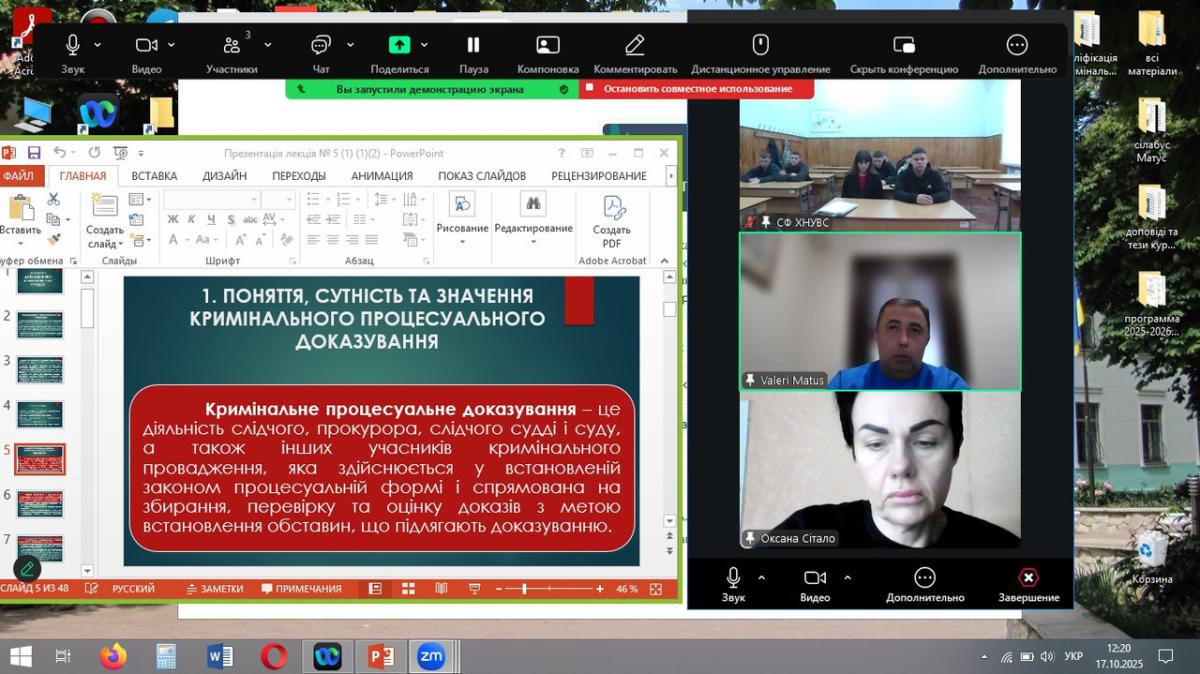Switch to the ПЕРЕХОДЫ ribbon tab
1200x674 pixels.
click(299, 176)
